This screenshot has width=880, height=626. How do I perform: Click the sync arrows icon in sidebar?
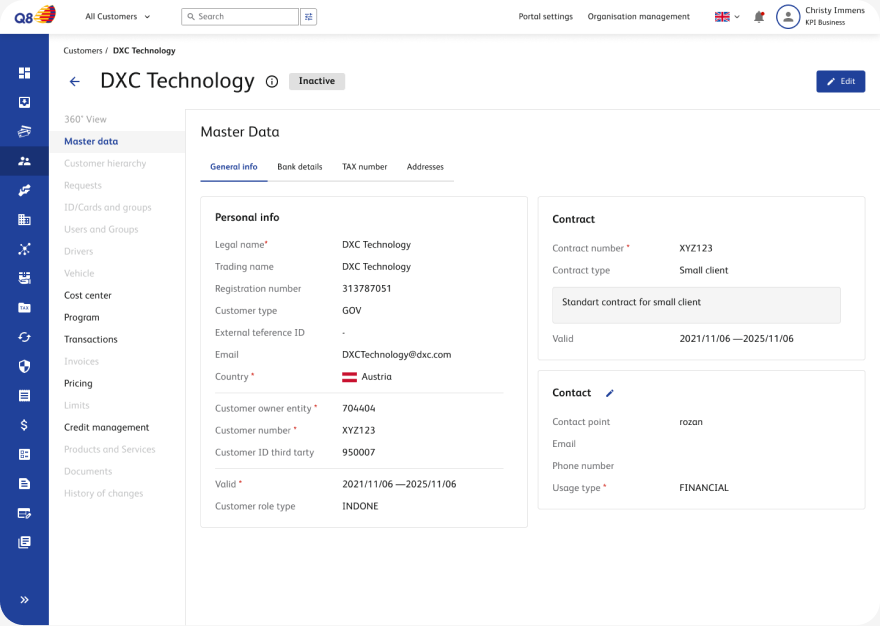[24, 337]
